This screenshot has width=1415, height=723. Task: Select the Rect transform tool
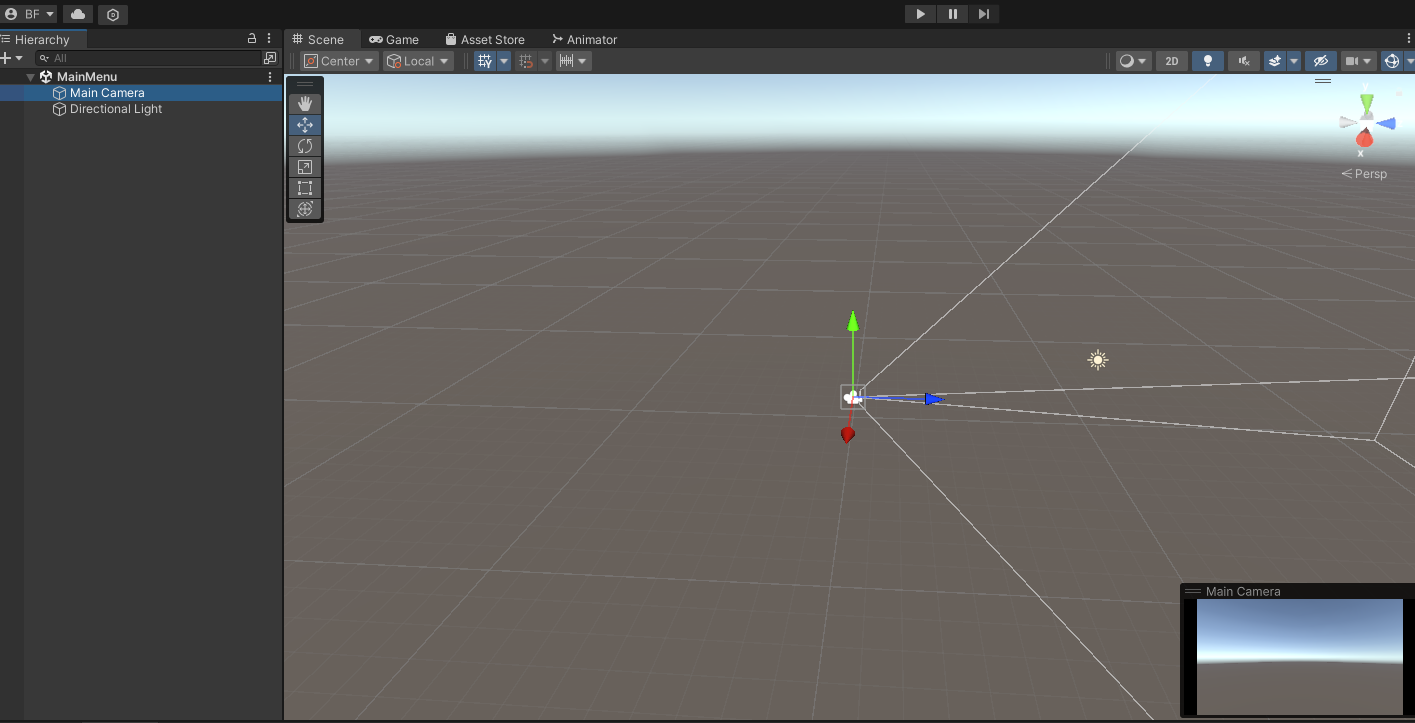pos(305,187)
